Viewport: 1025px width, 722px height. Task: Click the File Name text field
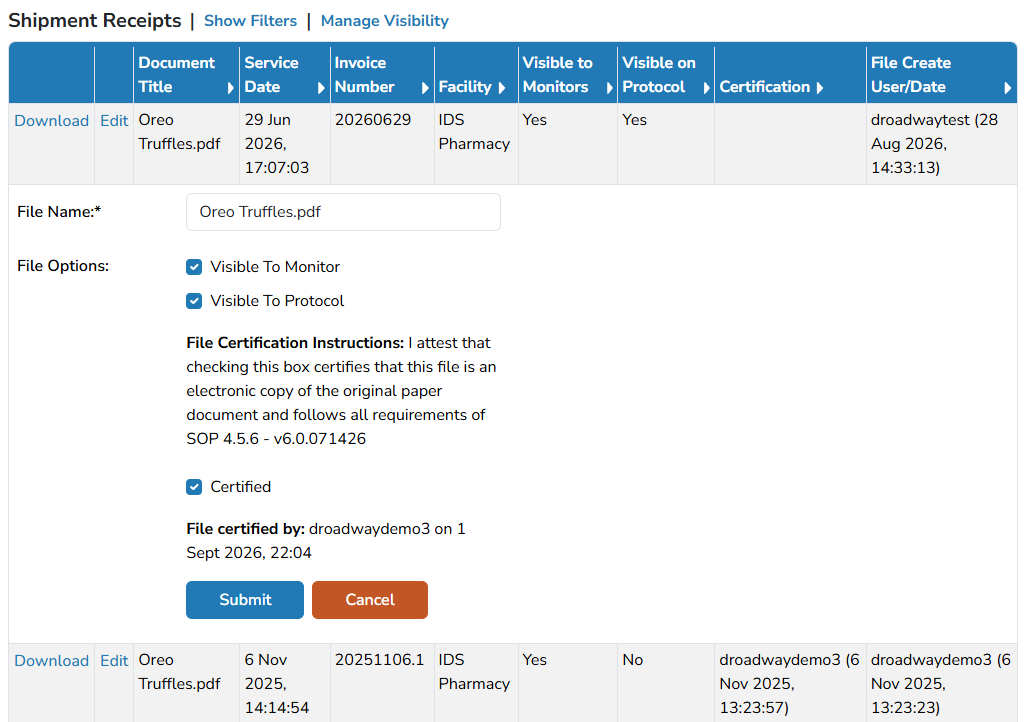tap(343, 212)
